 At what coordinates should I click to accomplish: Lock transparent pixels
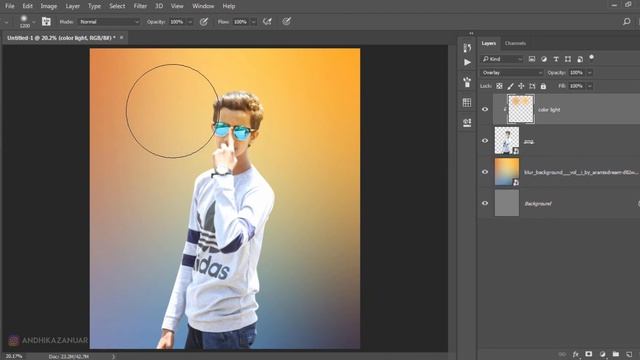click(499, 86)
